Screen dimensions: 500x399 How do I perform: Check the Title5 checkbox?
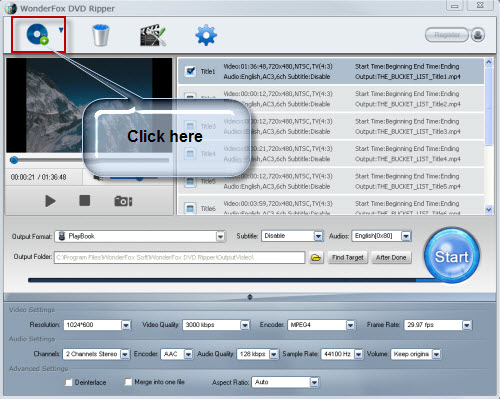tap(190, 181)
